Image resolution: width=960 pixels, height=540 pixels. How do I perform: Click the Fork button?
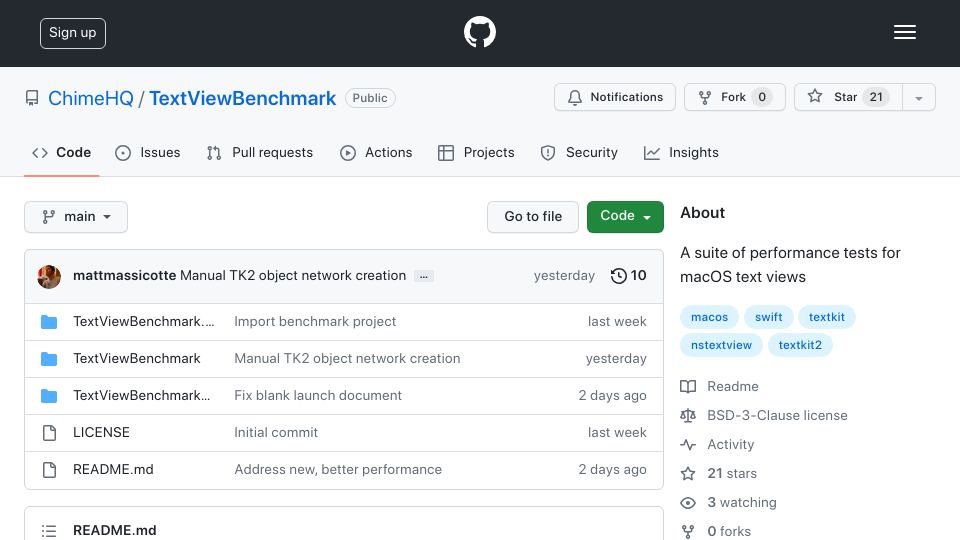coord(735,97)
